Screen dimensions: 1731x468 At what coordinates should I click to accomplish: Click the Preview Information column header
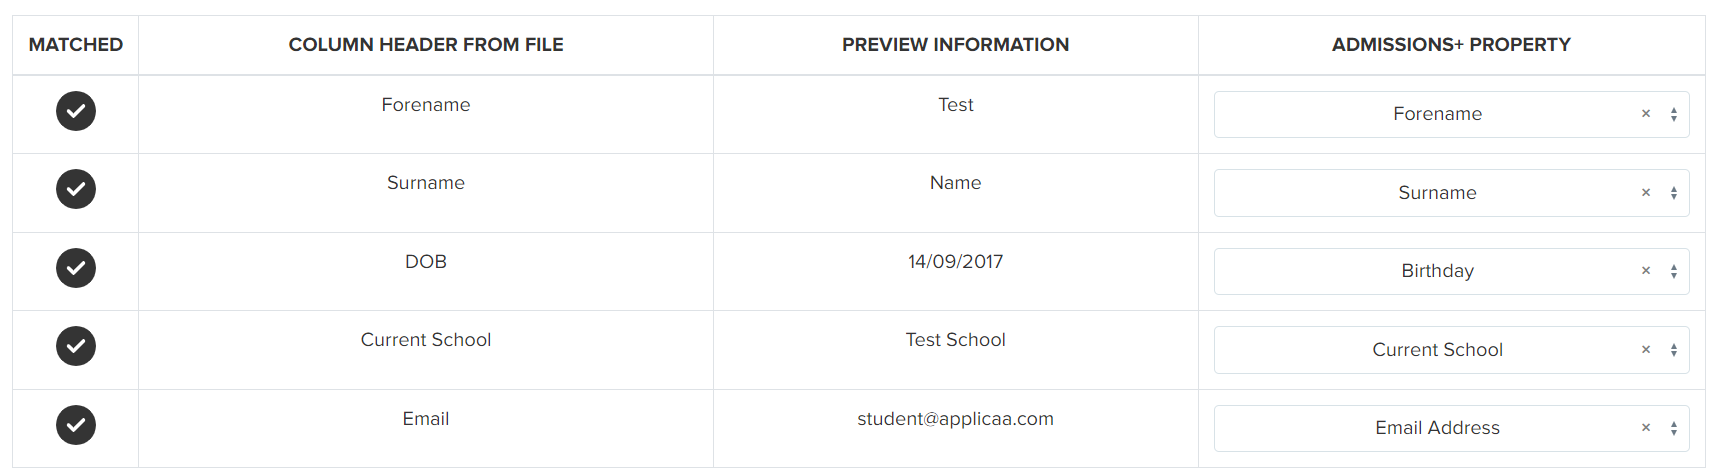(x=955, y=45)
